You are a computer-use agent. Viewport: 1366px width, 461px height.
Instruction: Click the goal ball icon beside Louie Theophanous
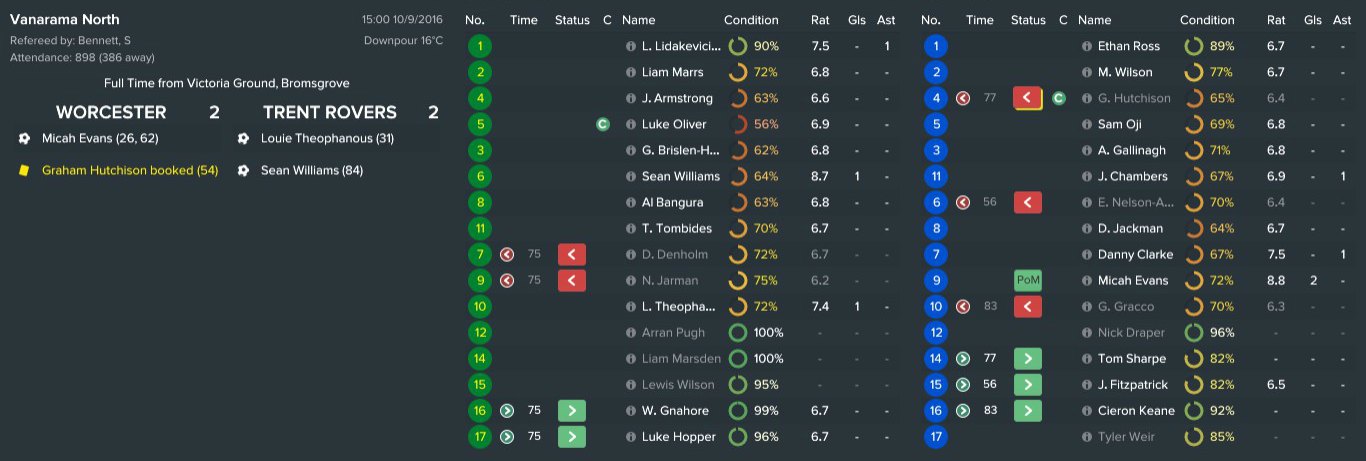(243, 139)
